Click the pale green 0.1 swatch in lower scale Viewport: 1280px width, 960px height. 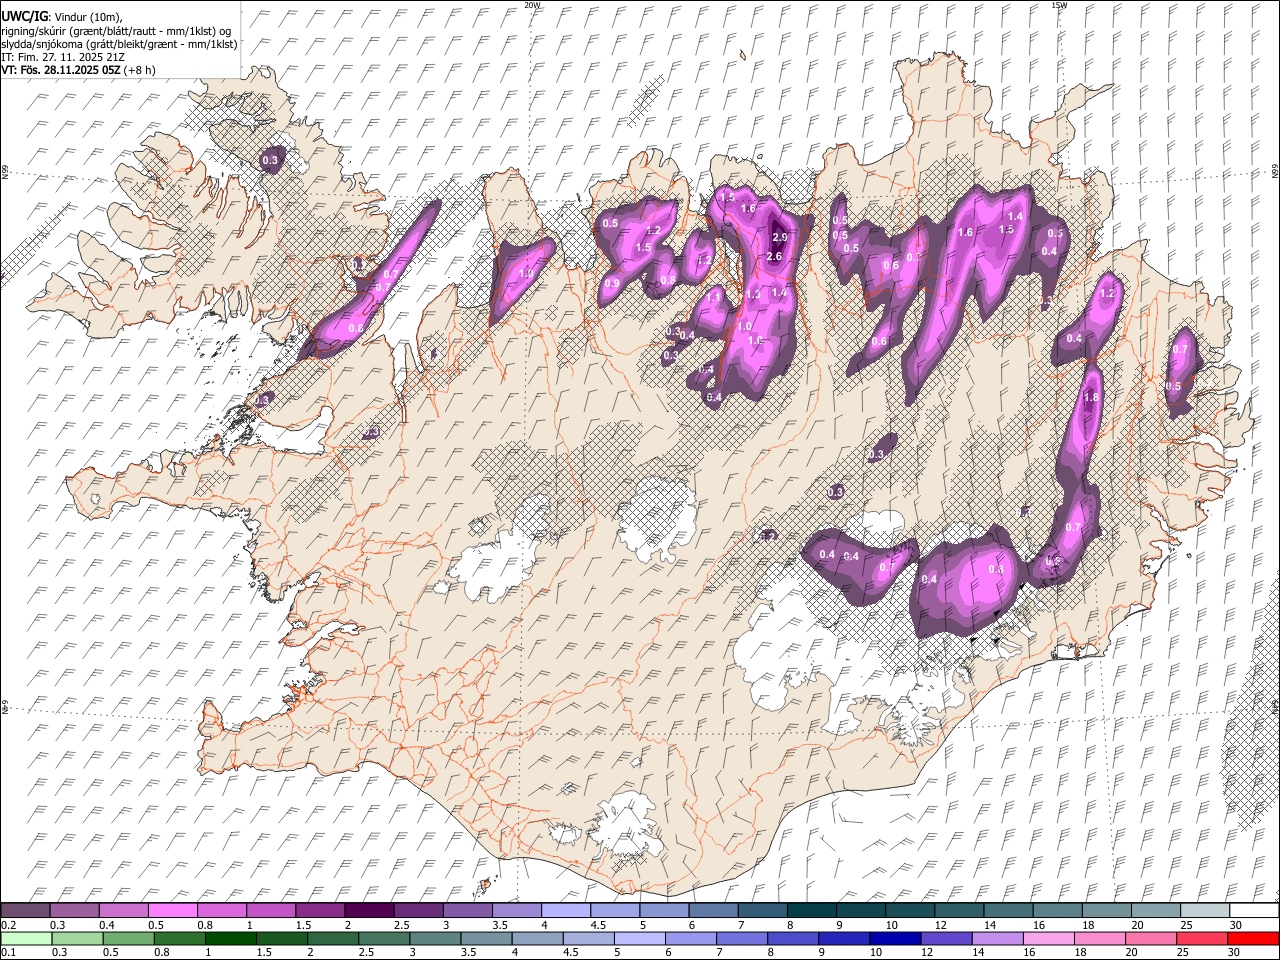(x=26, y=938)
